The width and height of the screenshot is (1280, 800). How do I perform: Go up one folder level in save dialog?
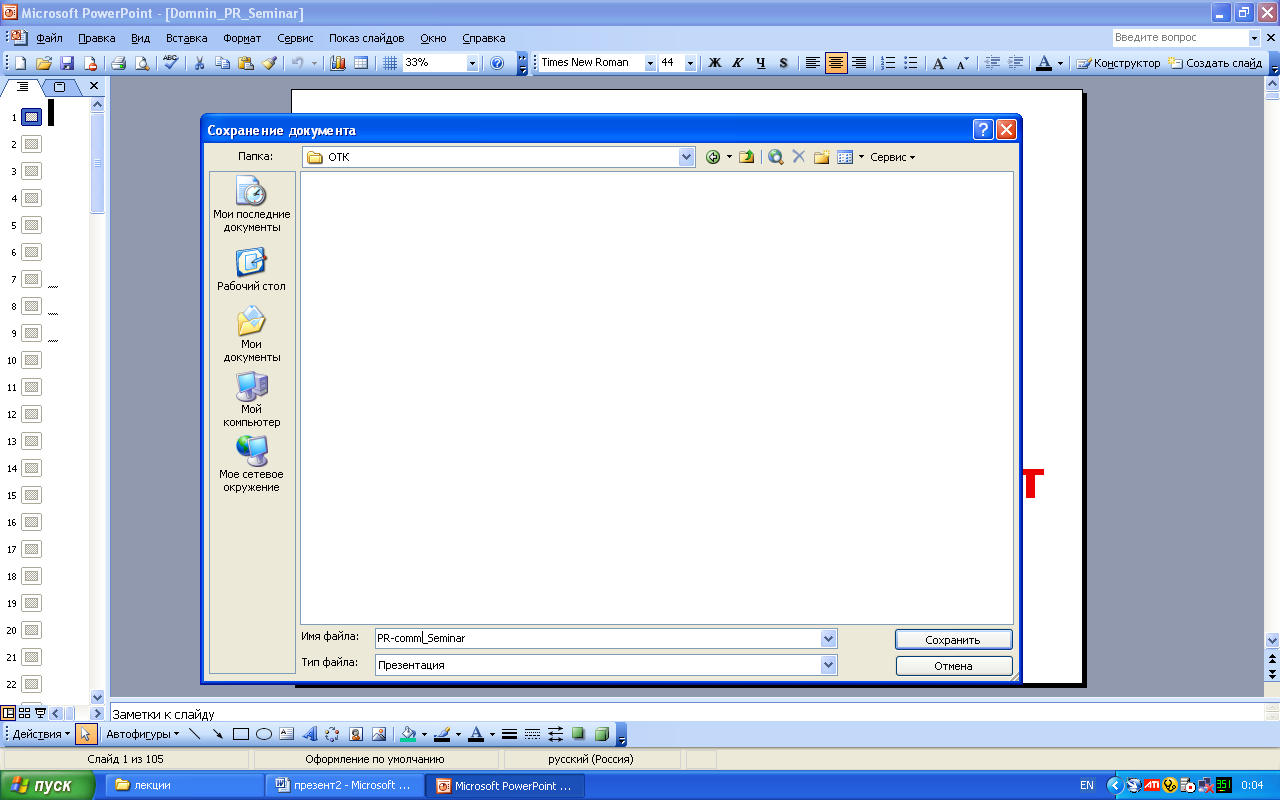tap(746, 157)
